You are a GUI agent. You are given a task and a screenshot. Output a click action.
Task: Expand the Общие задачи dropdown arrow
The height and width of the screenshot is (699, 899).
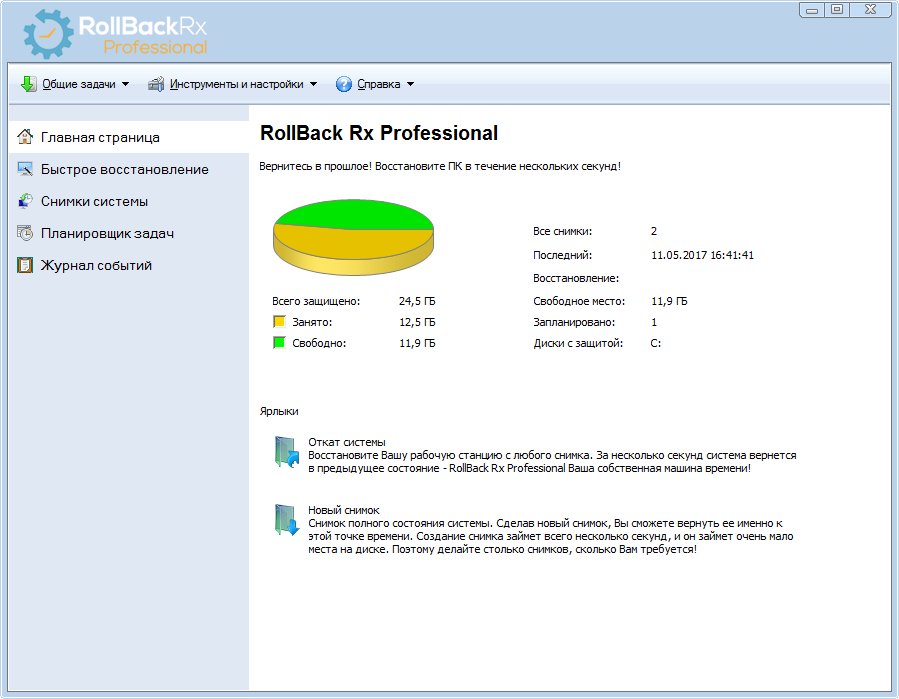pos(125,84)
